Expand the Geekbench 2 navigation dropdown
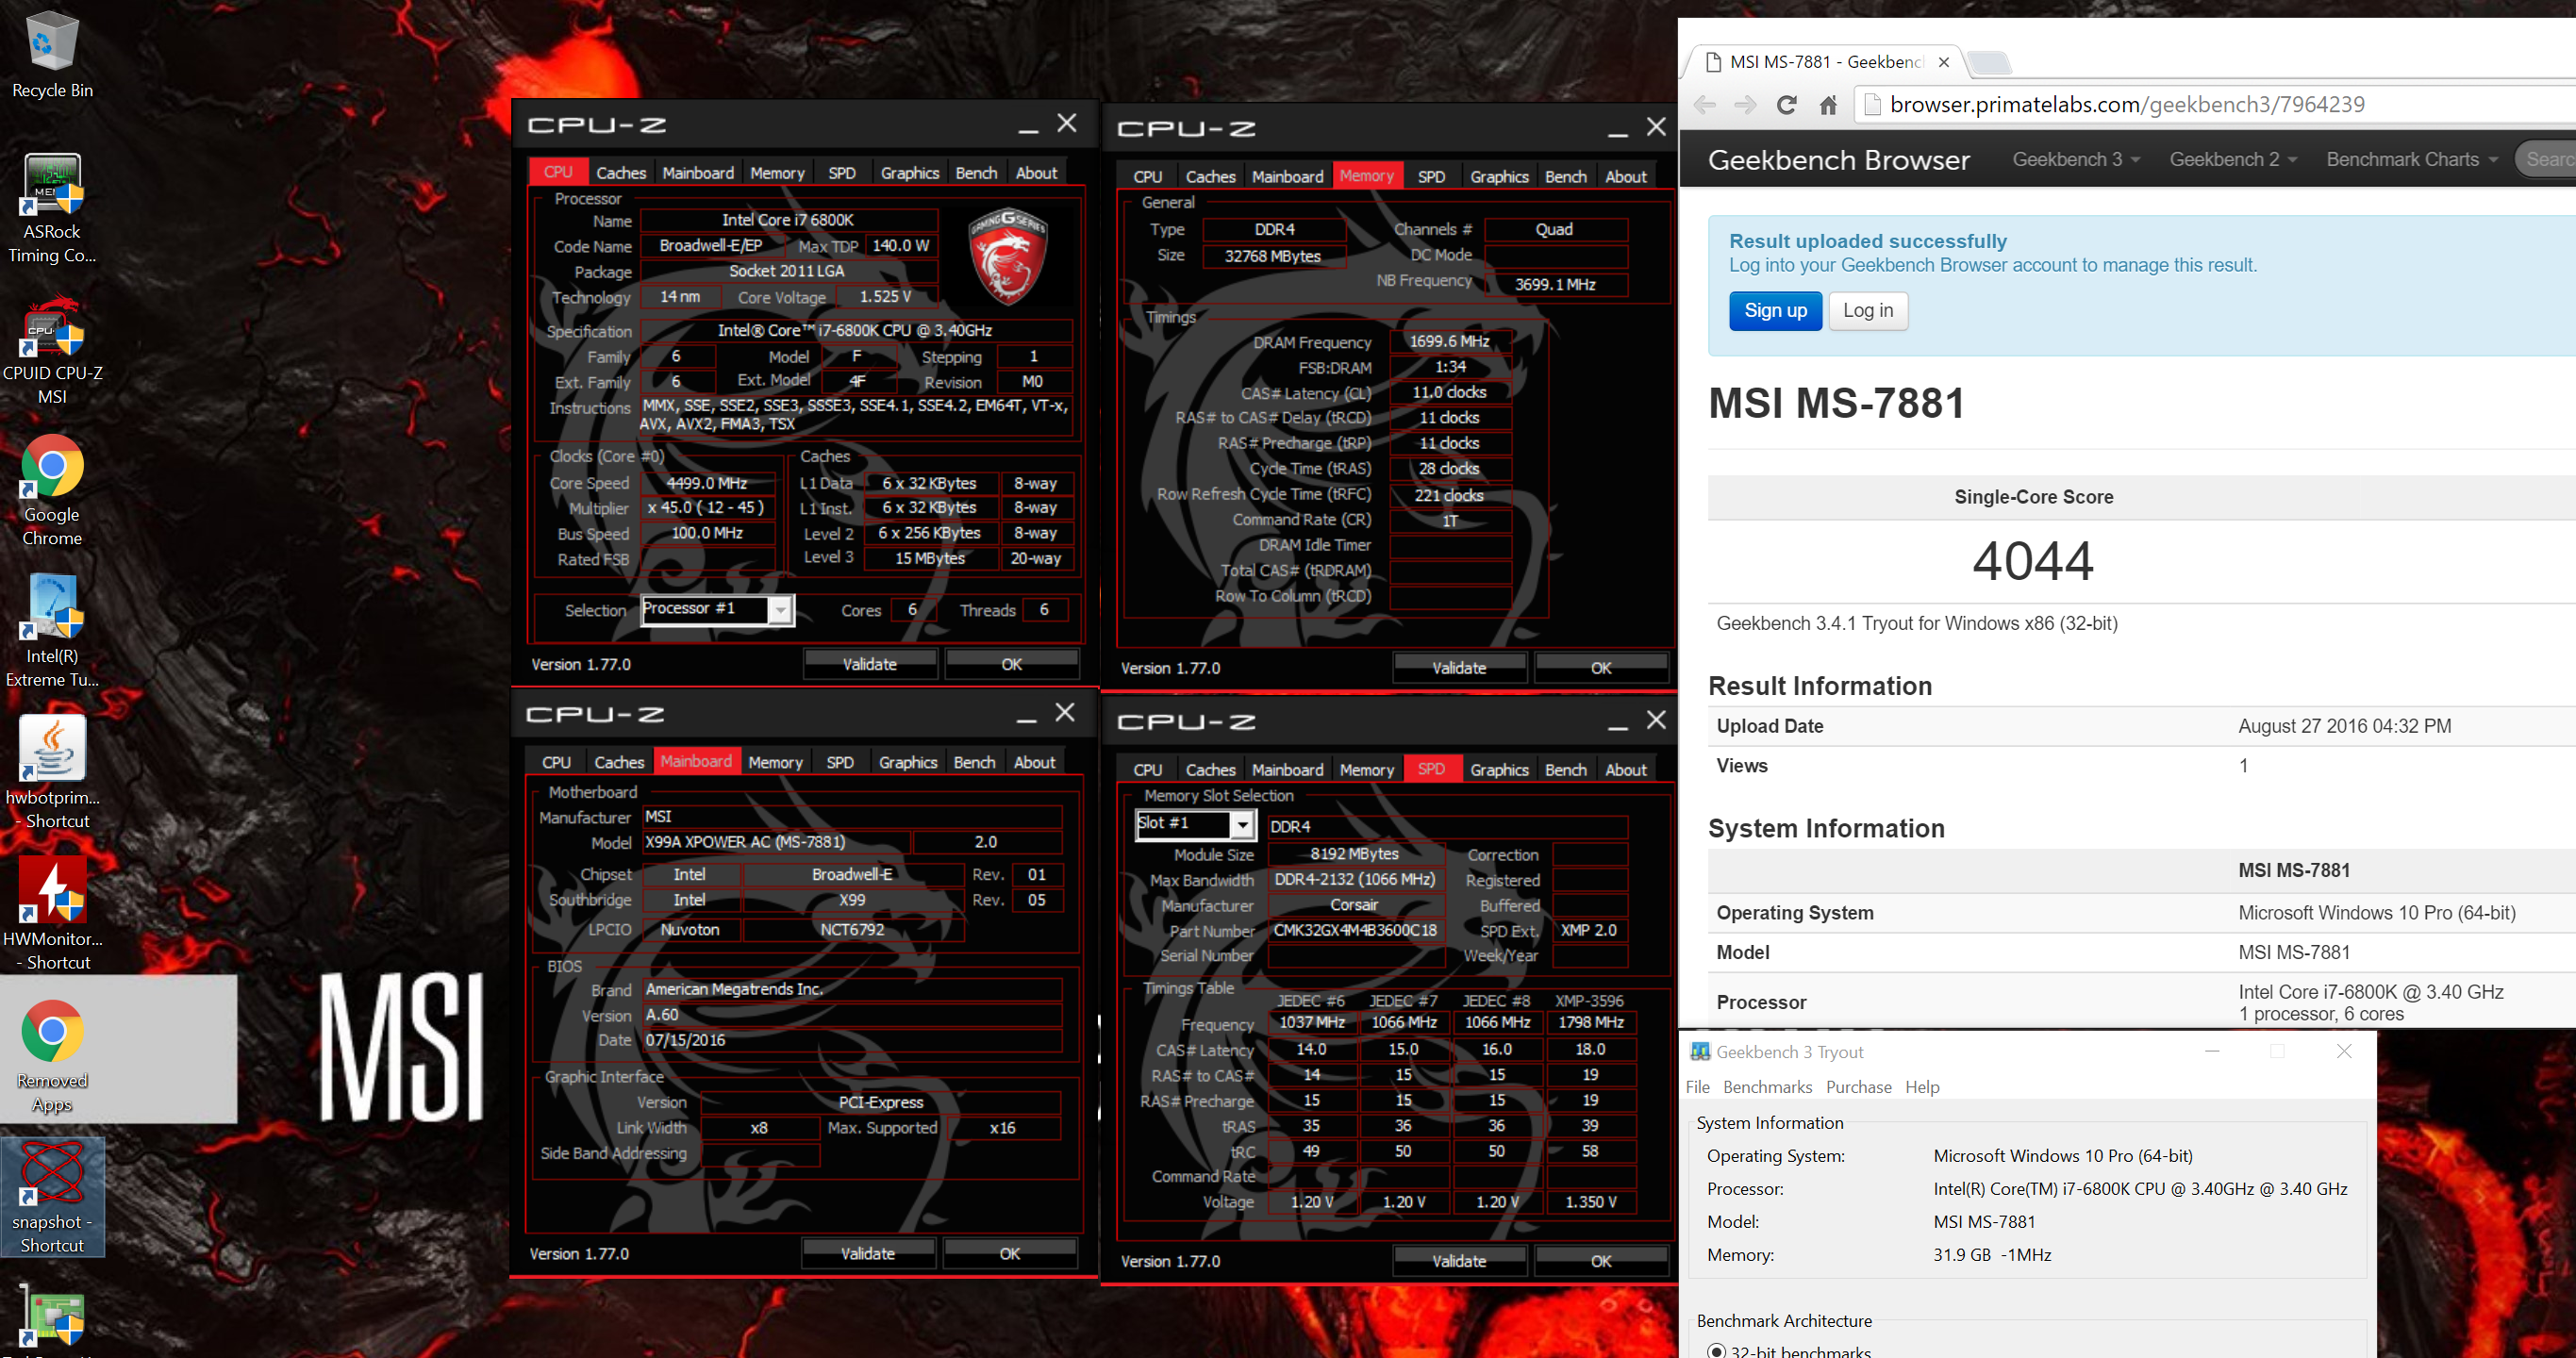 coord(2233,160)
